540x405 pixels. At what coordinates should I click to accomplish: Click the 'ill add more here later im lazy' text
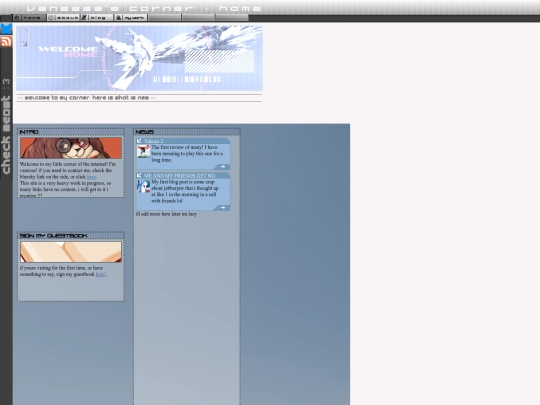[166, 214]
